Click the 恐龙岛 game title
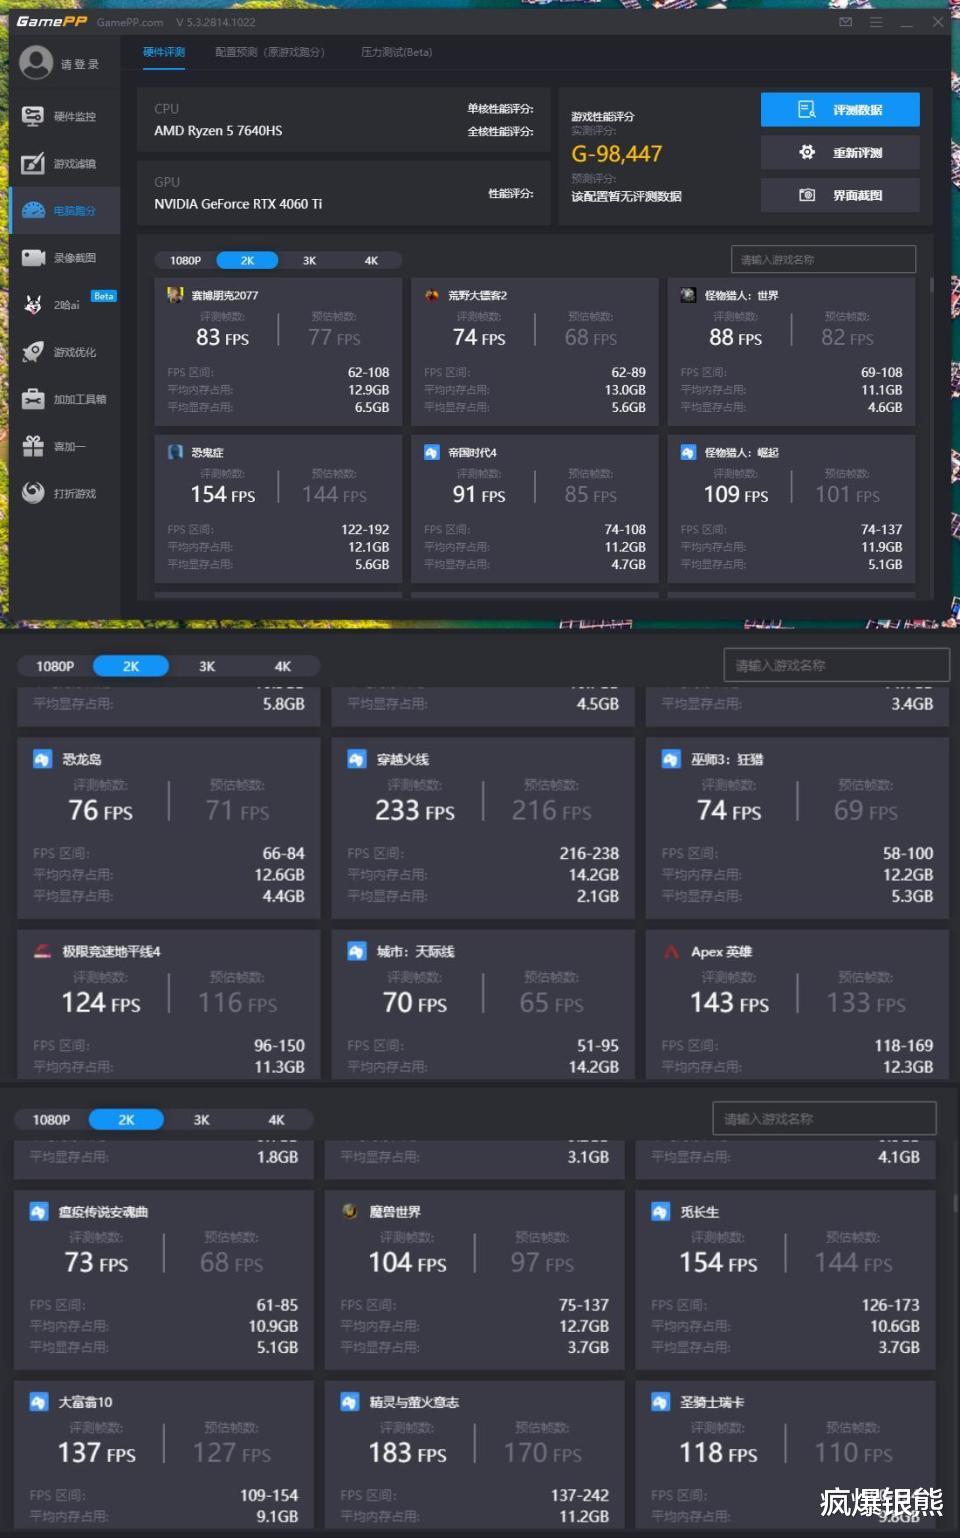The height and width of the screenshot is (1538, 960). pos(82,759)
